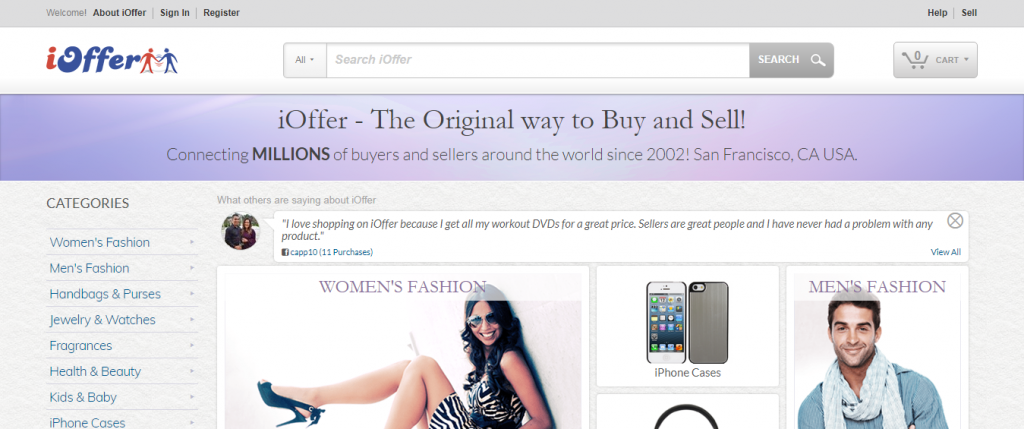The height and width of the screenshot is (429, 1024).
Task: Click the iOffer logo
Action: point(112,60)
